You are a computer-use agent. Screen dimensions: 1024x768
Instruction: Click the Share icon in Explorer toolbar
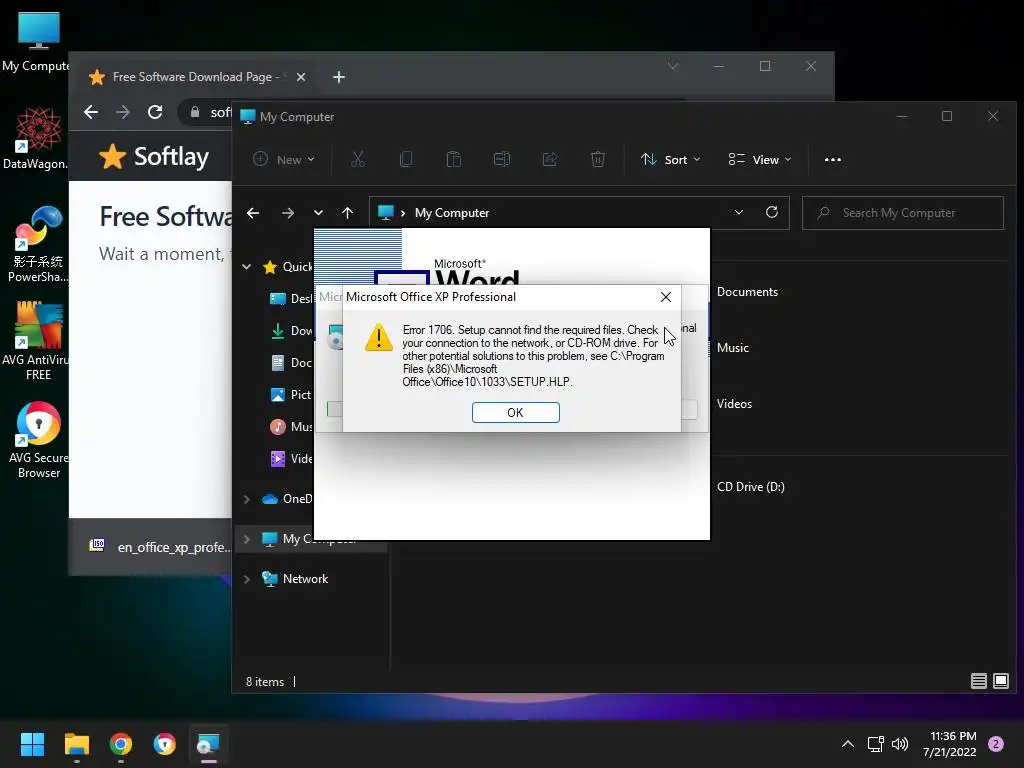click(550, 159)
